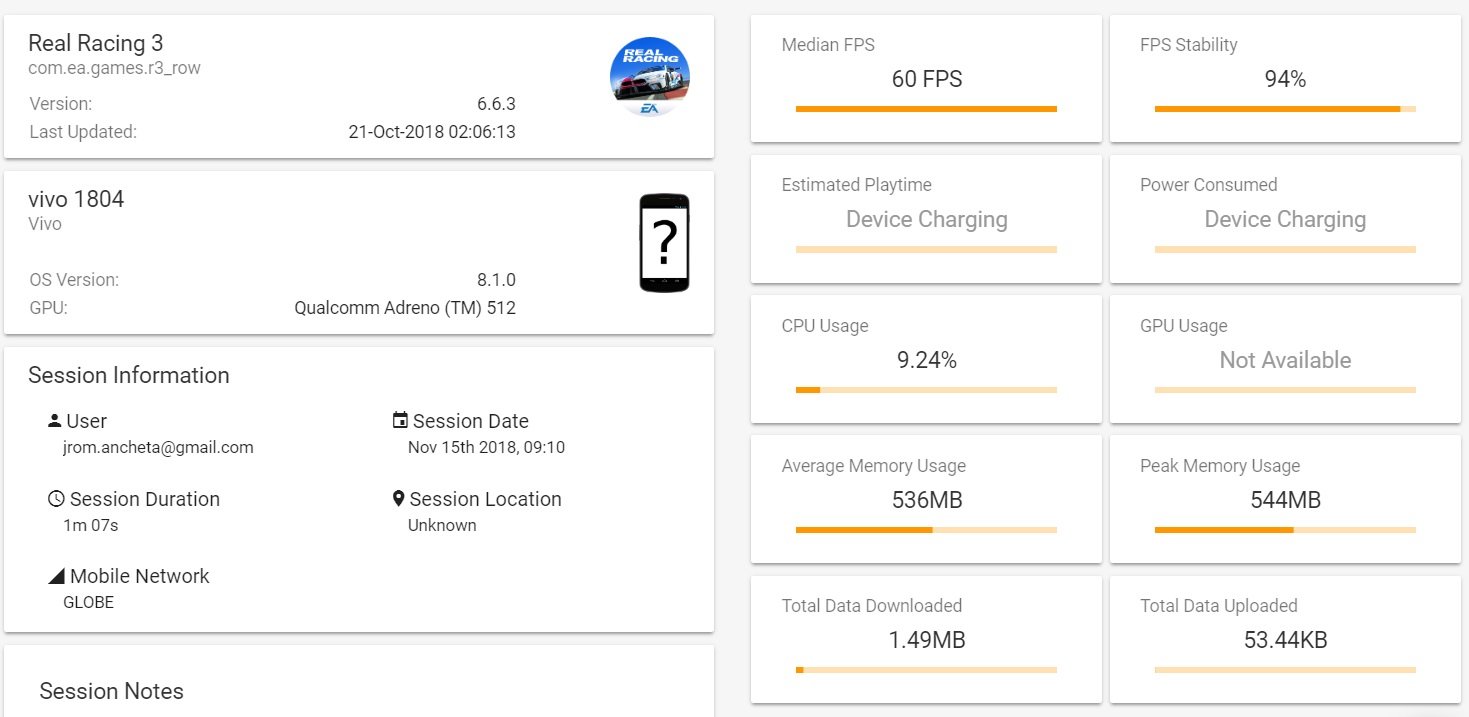Select the GPU Usage Not Available card
Image resolution: width=1469 pixels, height=717 pixels.
coord(1285,360)
